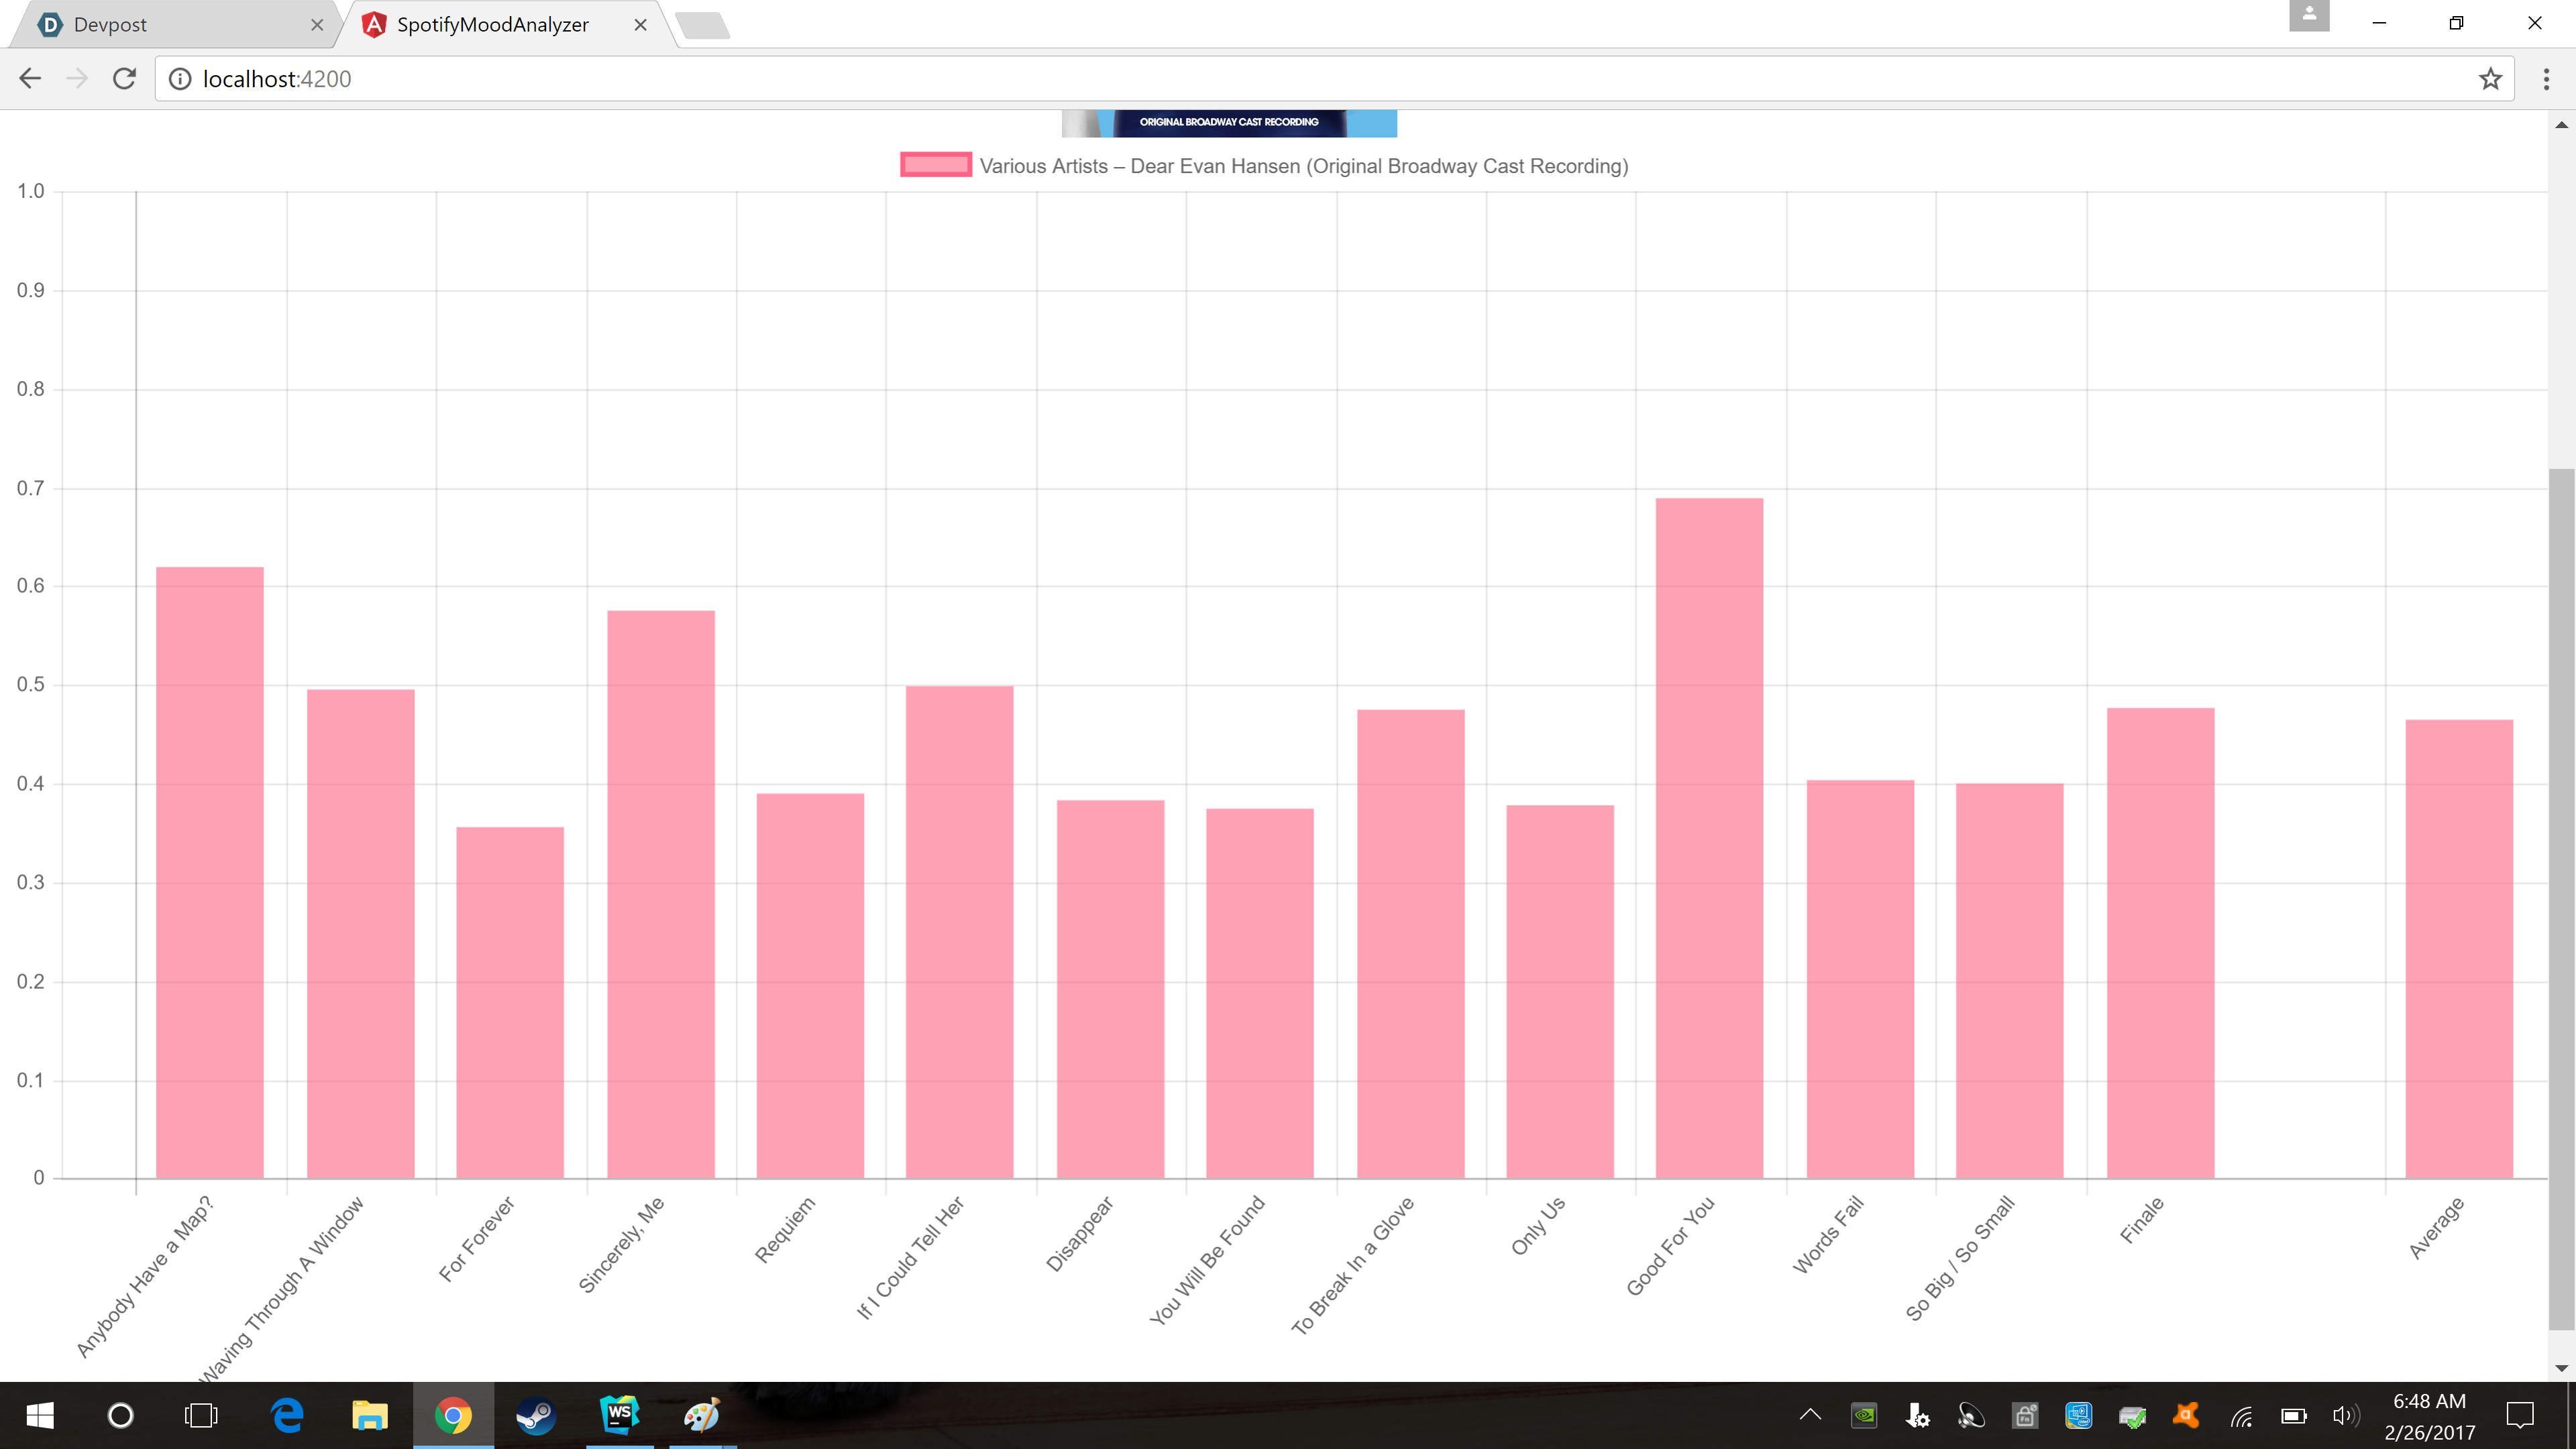Open WebStorm from the taskbar
The image size is (2576, 1449).
(619, 1416)
